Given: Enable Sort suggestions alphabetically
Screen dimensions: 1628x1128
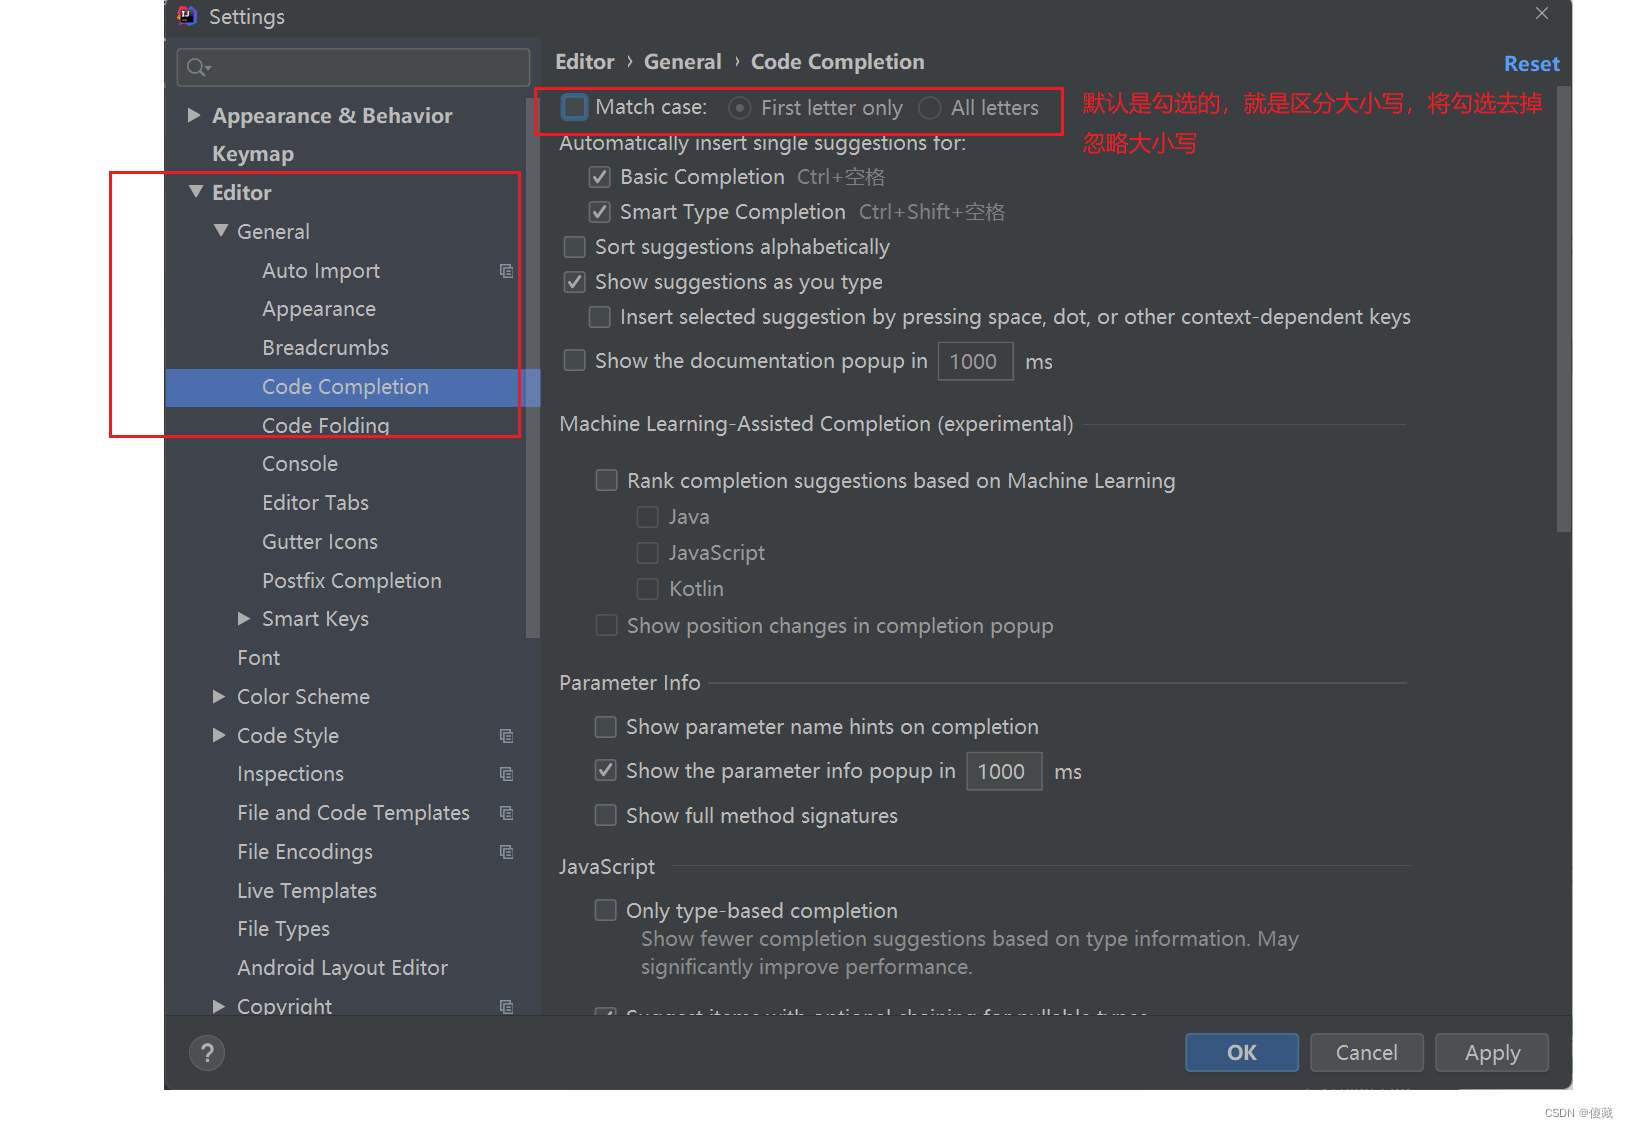Looking at the screenshot, I should (575, 247).
